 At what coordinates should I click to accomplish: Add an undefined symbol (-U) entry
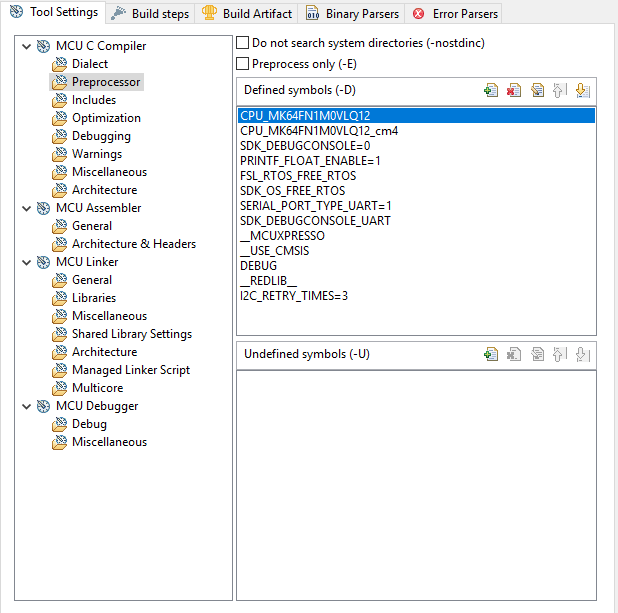point(491,354)
